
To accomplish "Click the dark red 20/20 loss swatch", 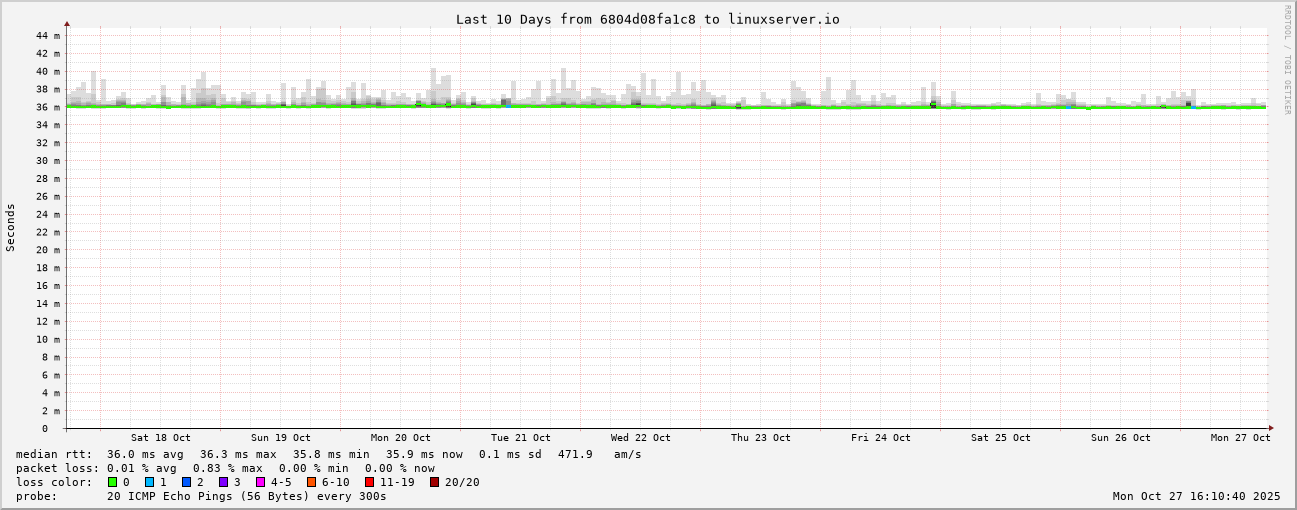I will (x=434, y=482).
